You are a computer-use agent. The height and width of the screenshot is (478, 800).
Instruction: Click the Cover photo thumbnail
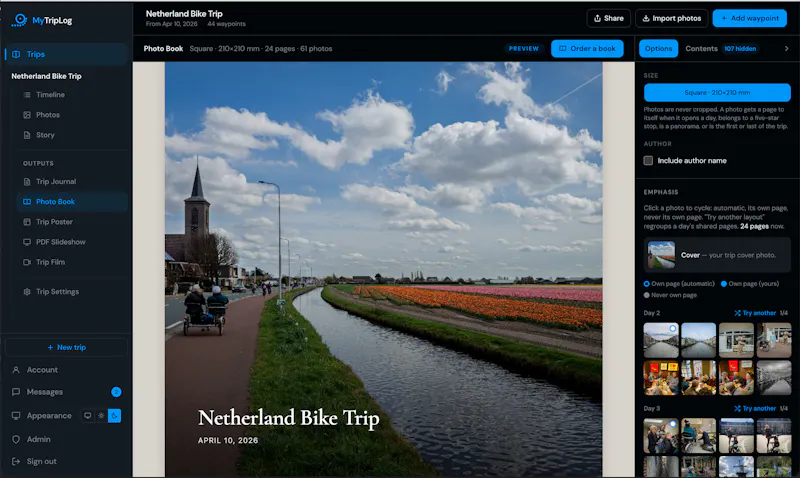click(661, 255)
